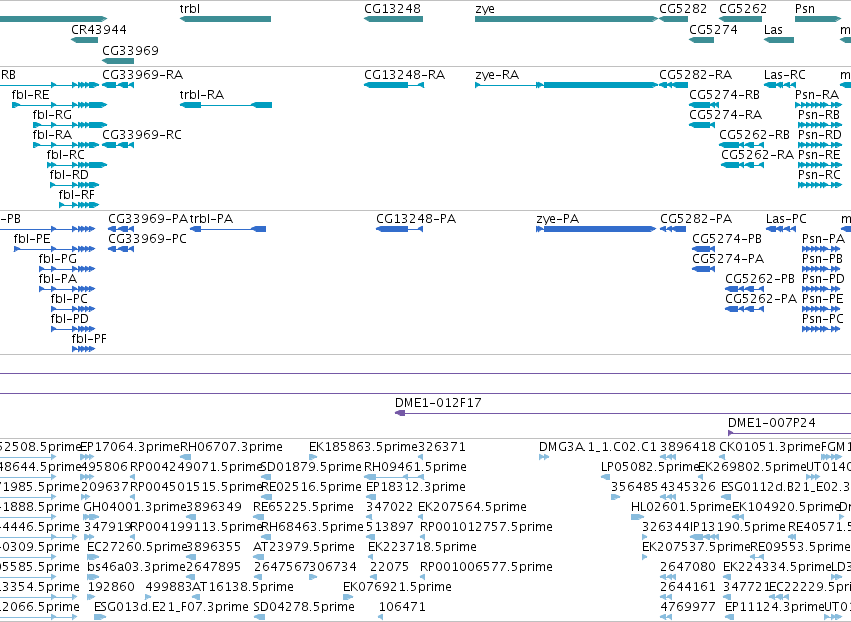Viewport: 851px width, 622px height.
Task: Select BAC clone DME1-012F17
Action: (623, 413)
